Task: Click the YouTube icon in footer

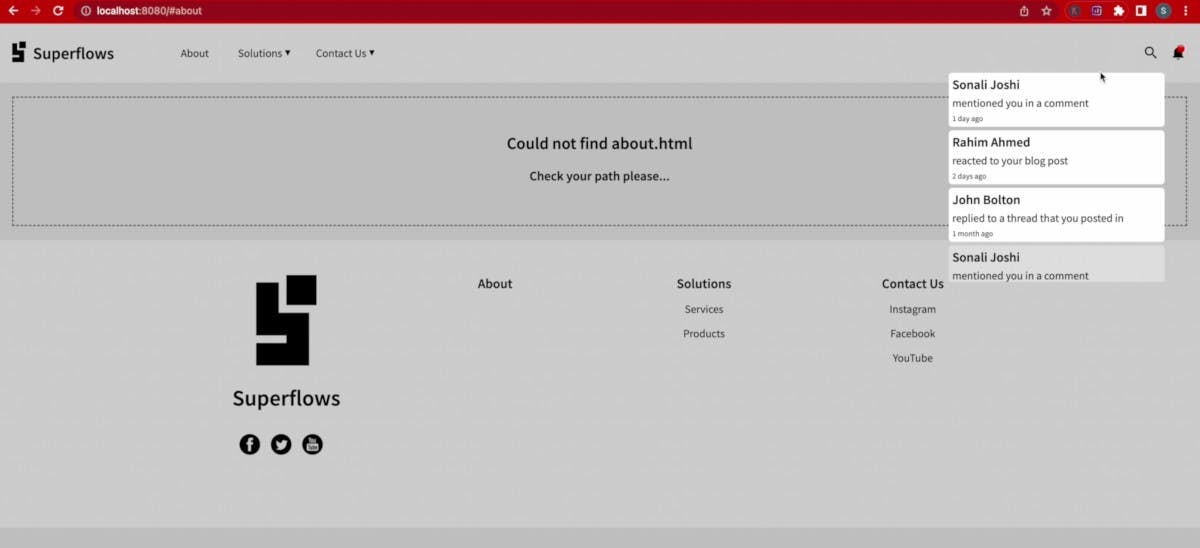Action: pyautogui.click(x=312, y=444)
